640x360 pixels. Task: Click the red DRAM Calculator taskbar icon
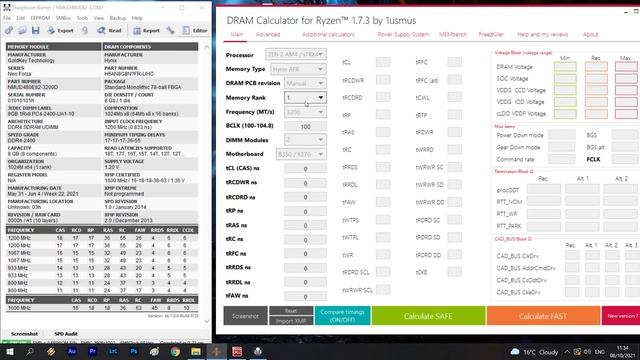[237, 351]
